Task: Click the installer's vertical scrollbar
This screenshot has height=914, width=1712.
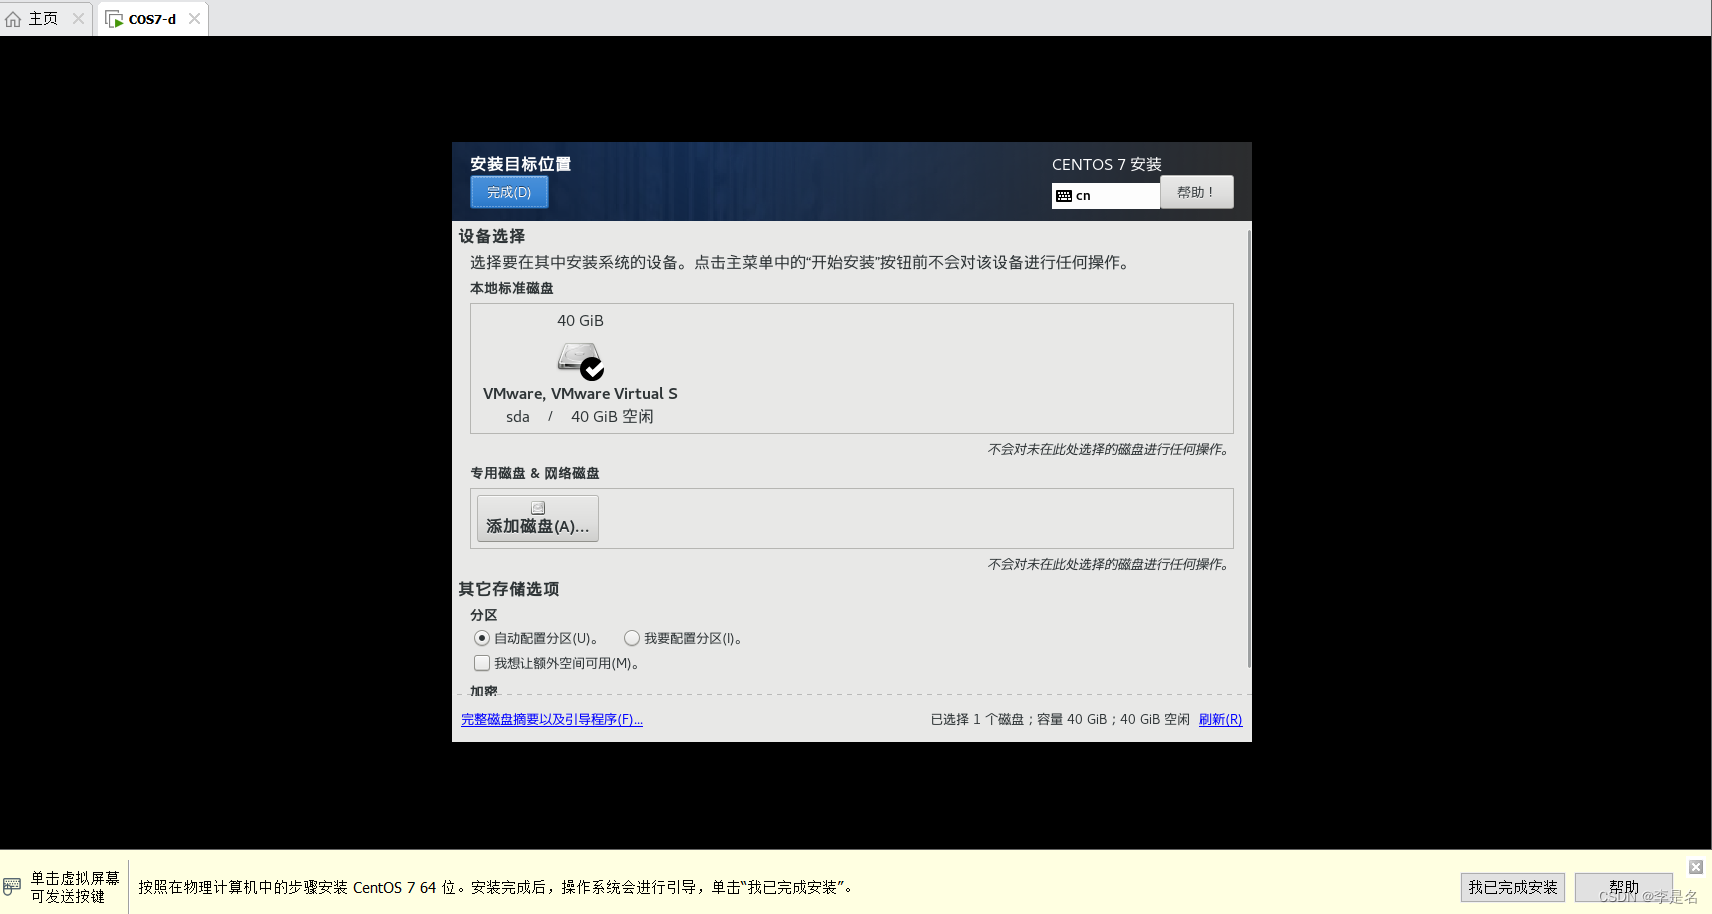Action: 1249,448
